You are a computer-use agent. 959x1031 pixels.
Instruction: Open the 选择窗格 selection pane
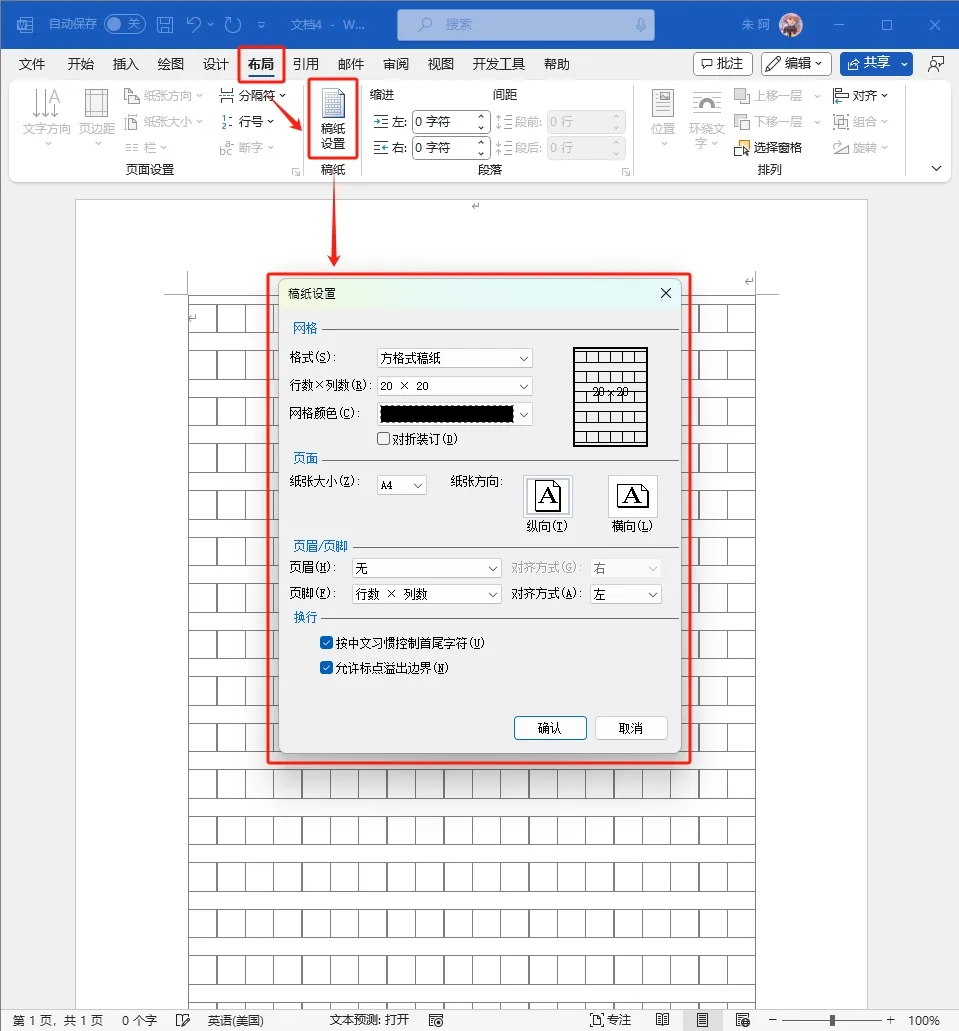(768, 148)
